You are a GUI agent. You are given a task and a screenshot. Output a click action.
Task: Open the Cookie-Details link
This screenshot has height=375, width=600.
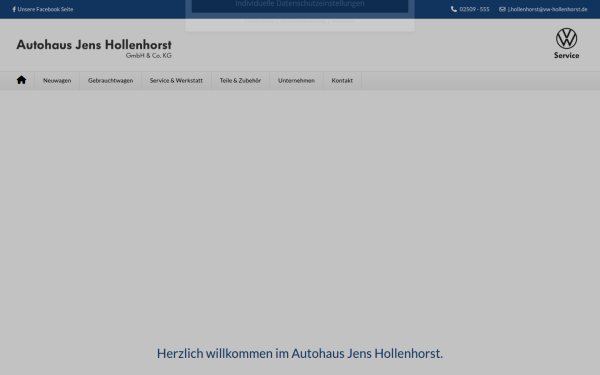[x=260, y=21]
